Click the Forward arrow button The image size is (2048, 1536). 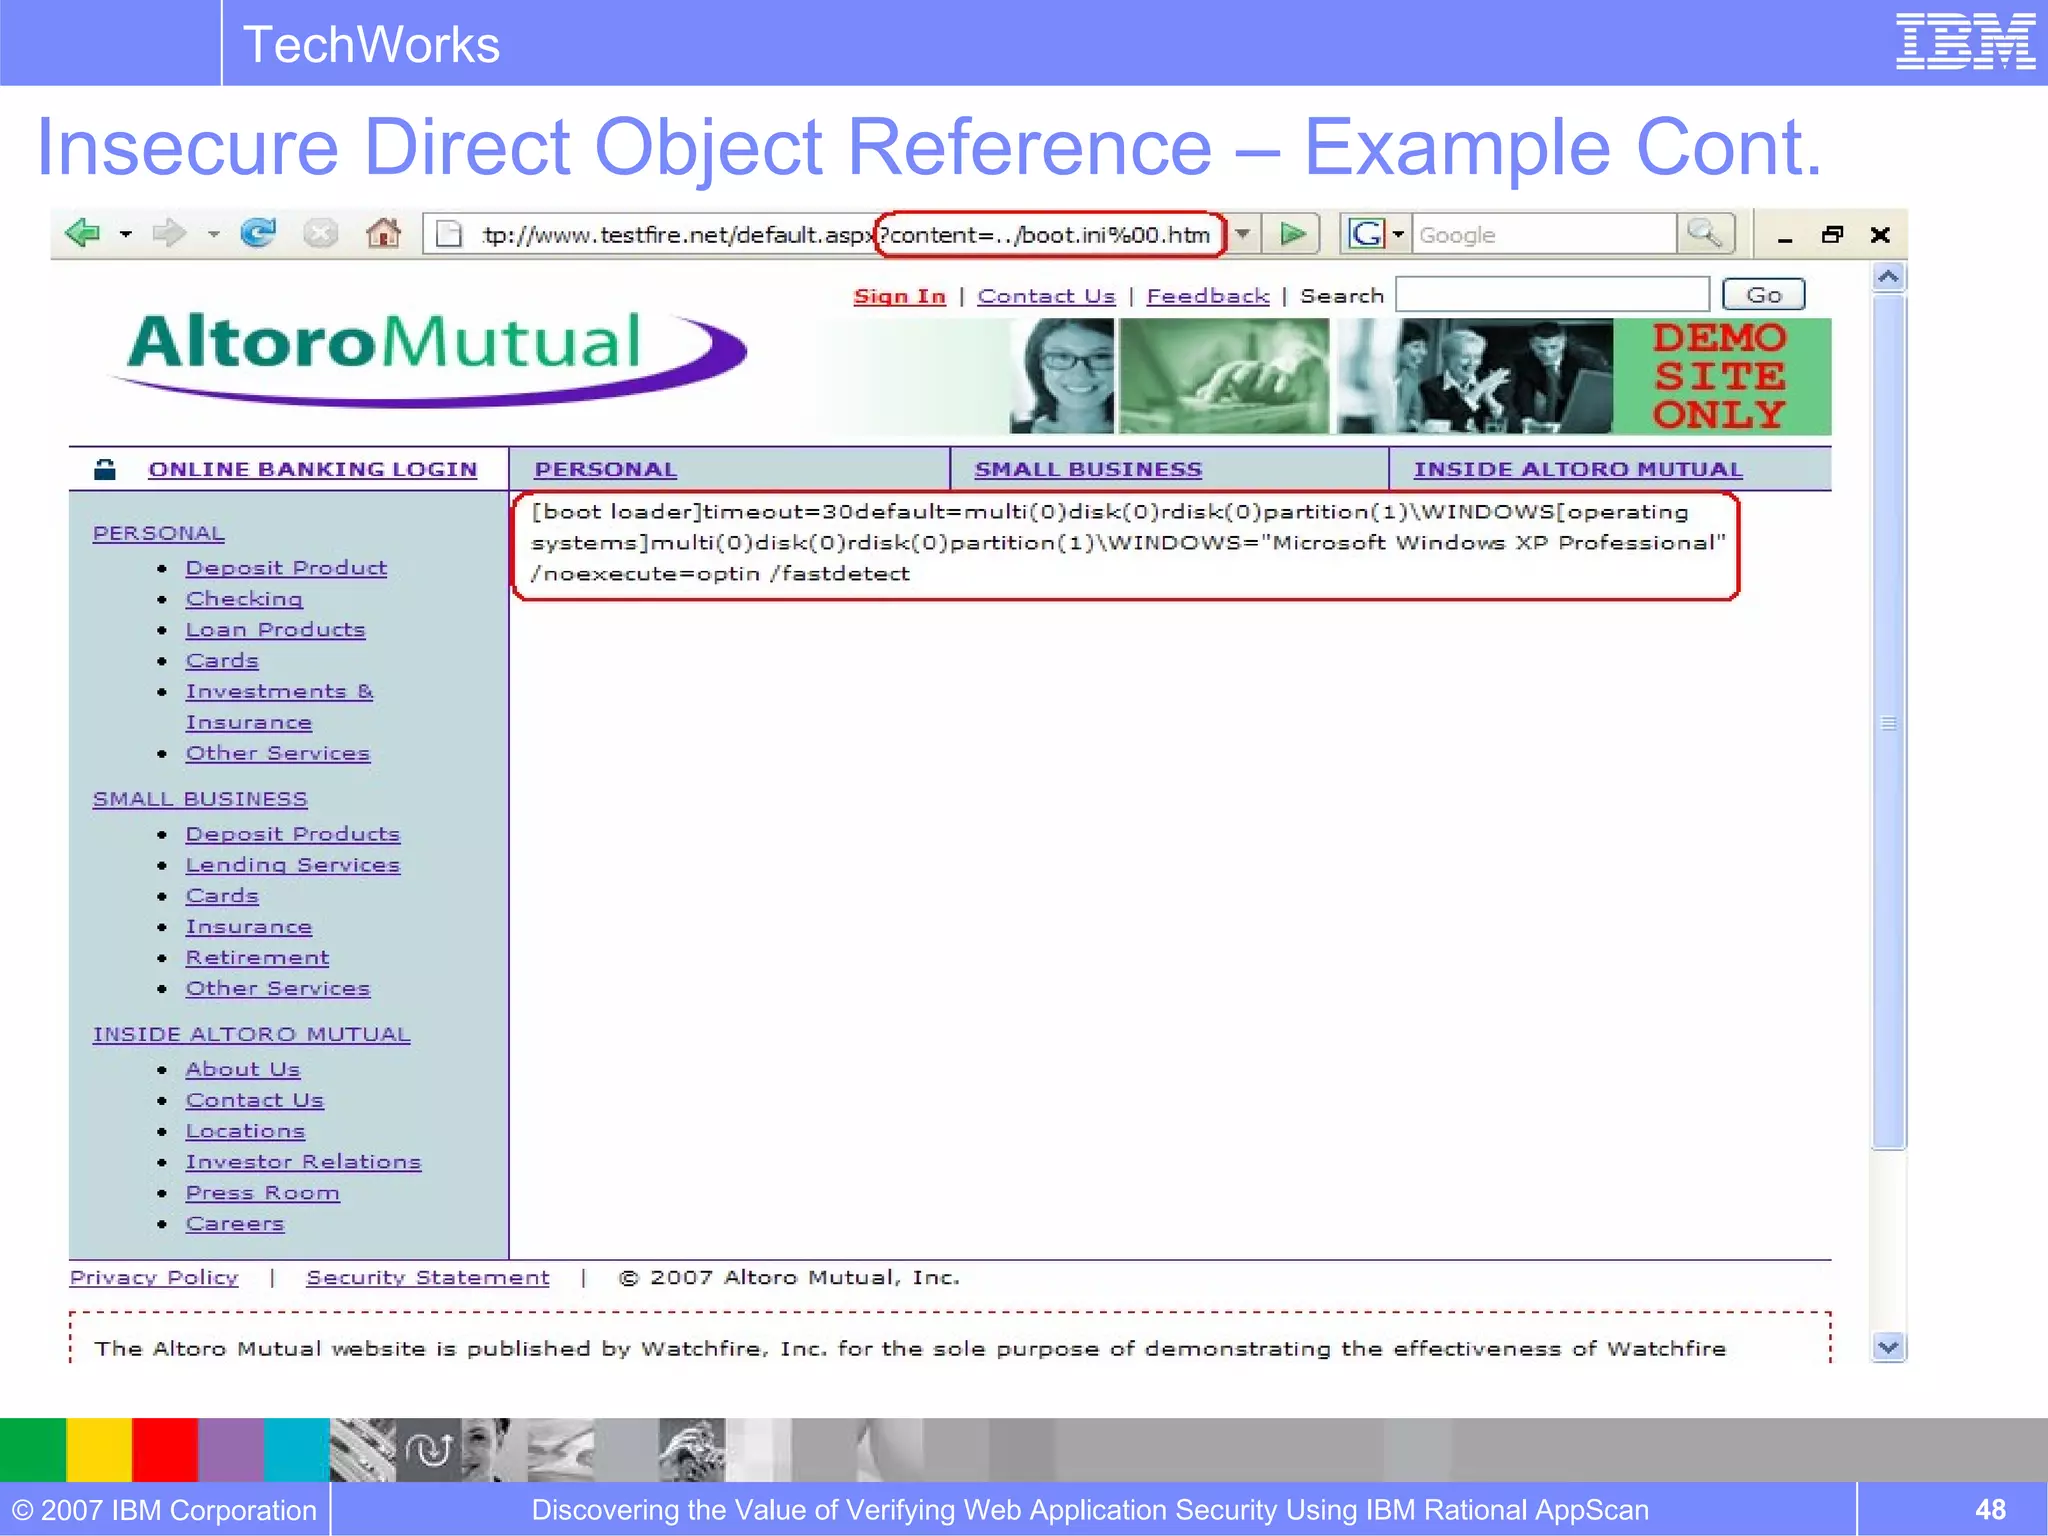click(x=169, y=233)
